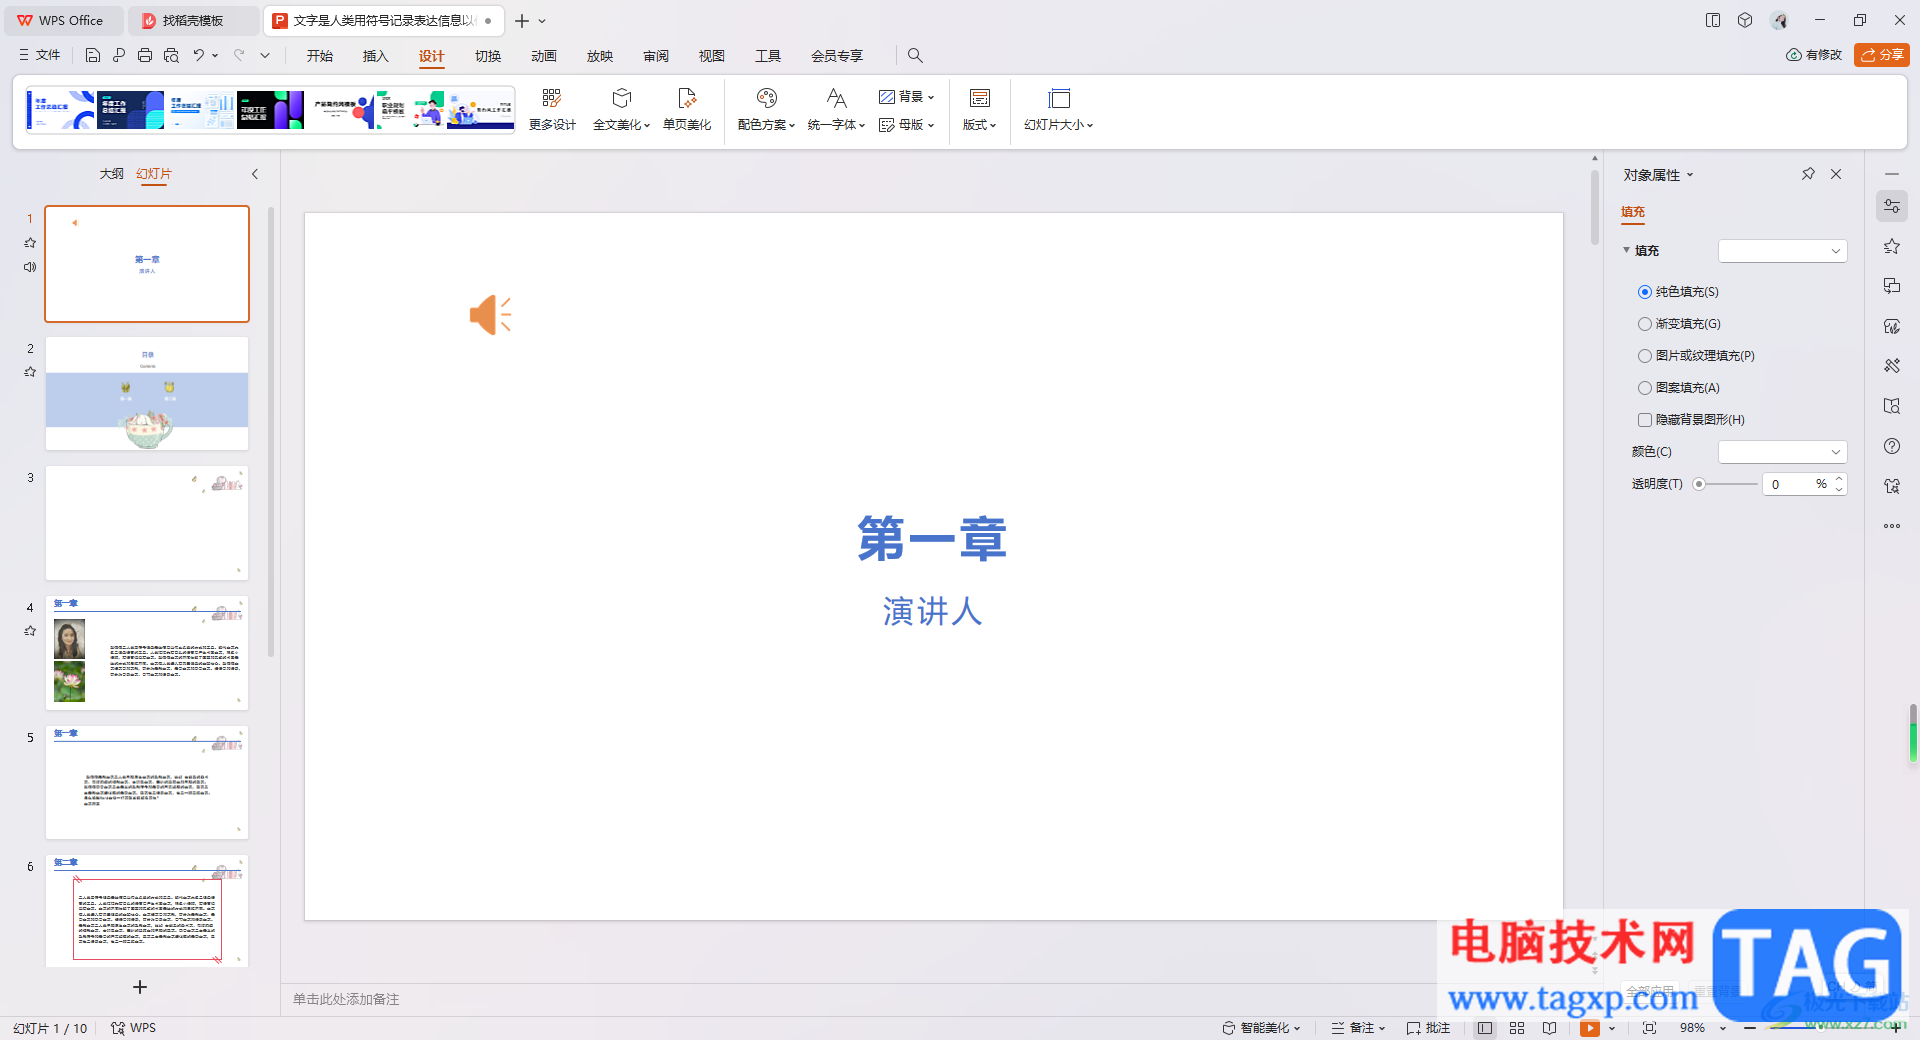Image resolution: width=1920 pixels, height=1040 pixels.
Task: Undo the last action
Action: [x=199, y=56]
